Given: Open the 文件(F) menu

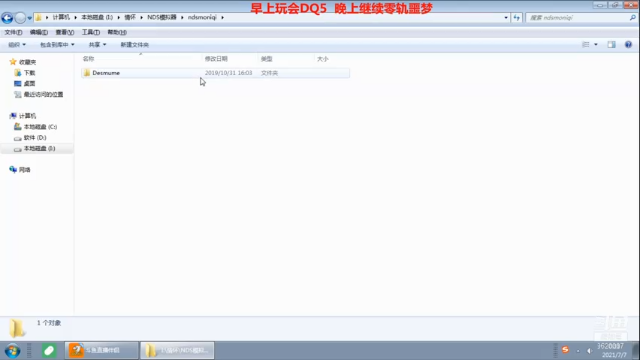Looking at the screenshot, I should (x=13, y=32).
